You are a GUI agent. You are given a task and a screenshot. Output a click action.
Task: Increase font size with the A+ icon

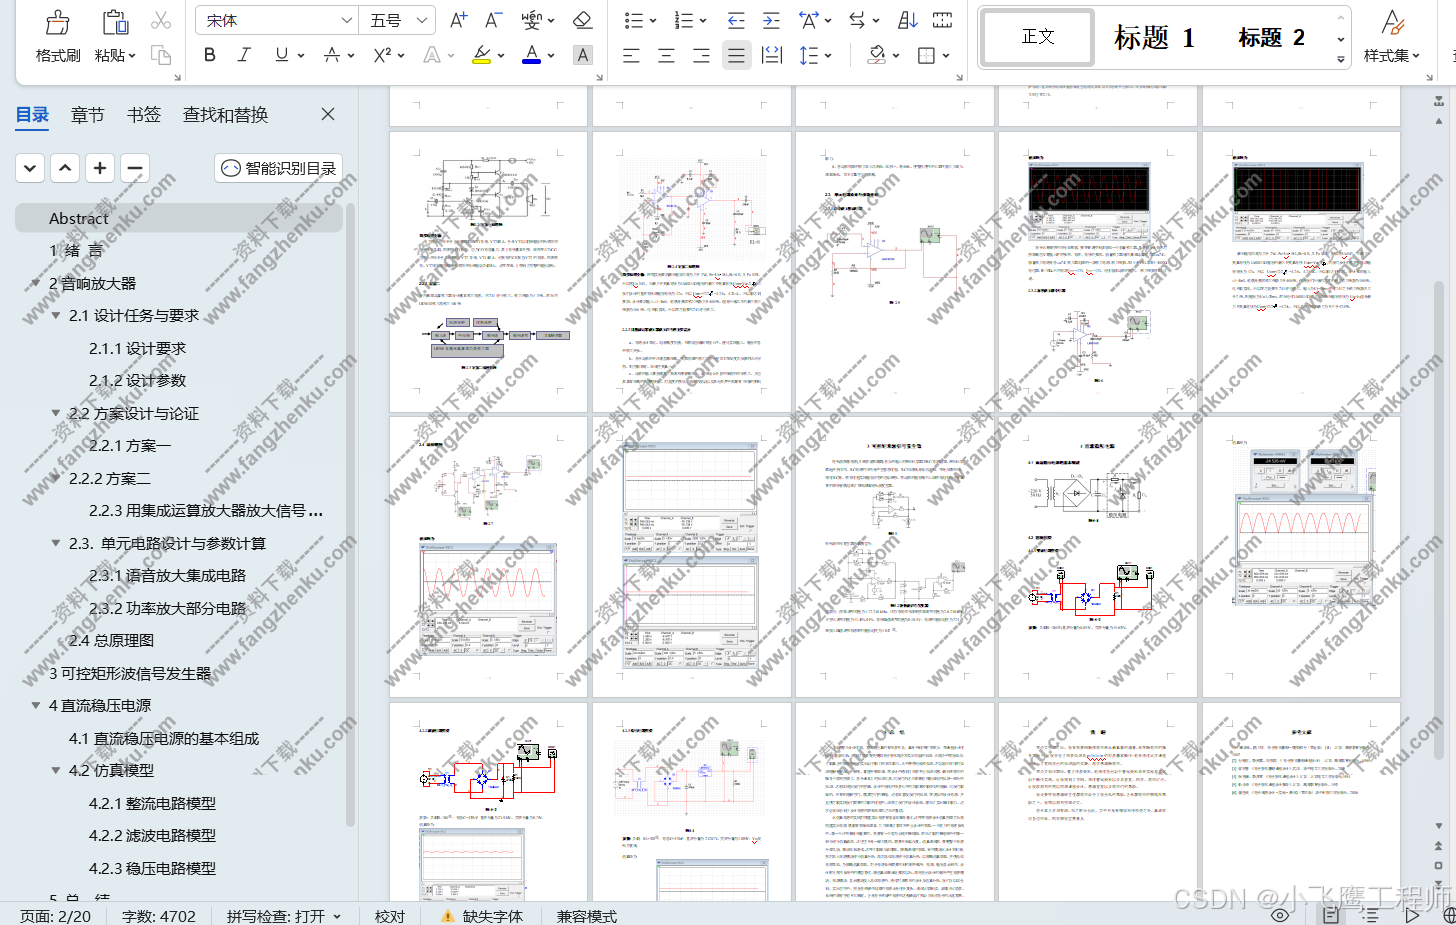(x=458, y=20)
